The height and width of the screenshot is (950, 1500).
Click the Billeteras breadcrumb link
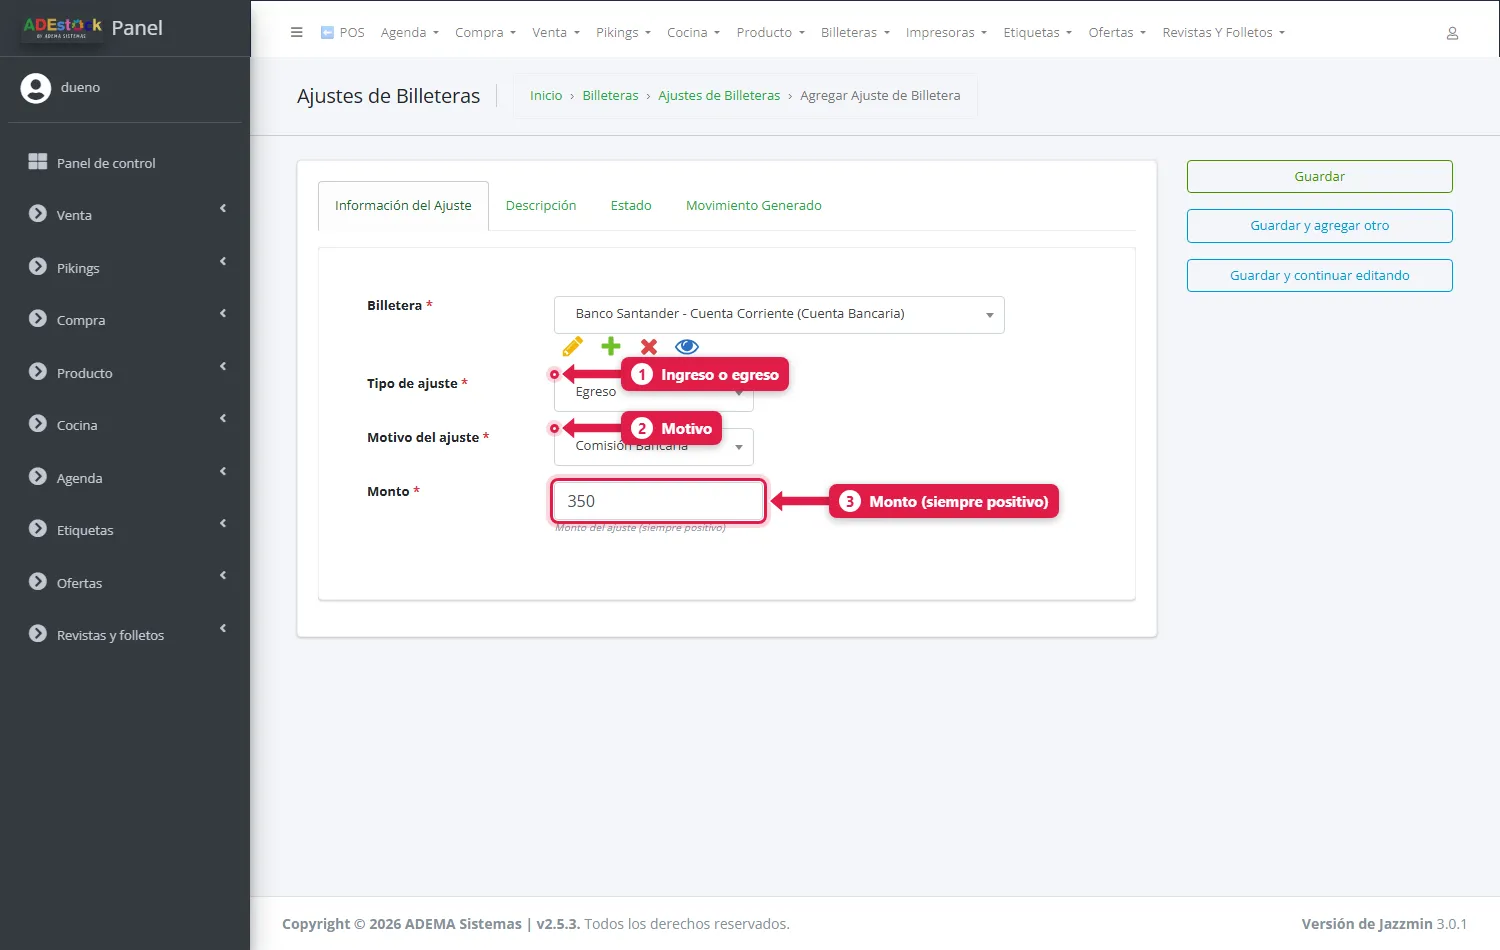click(x=610, y=96)
